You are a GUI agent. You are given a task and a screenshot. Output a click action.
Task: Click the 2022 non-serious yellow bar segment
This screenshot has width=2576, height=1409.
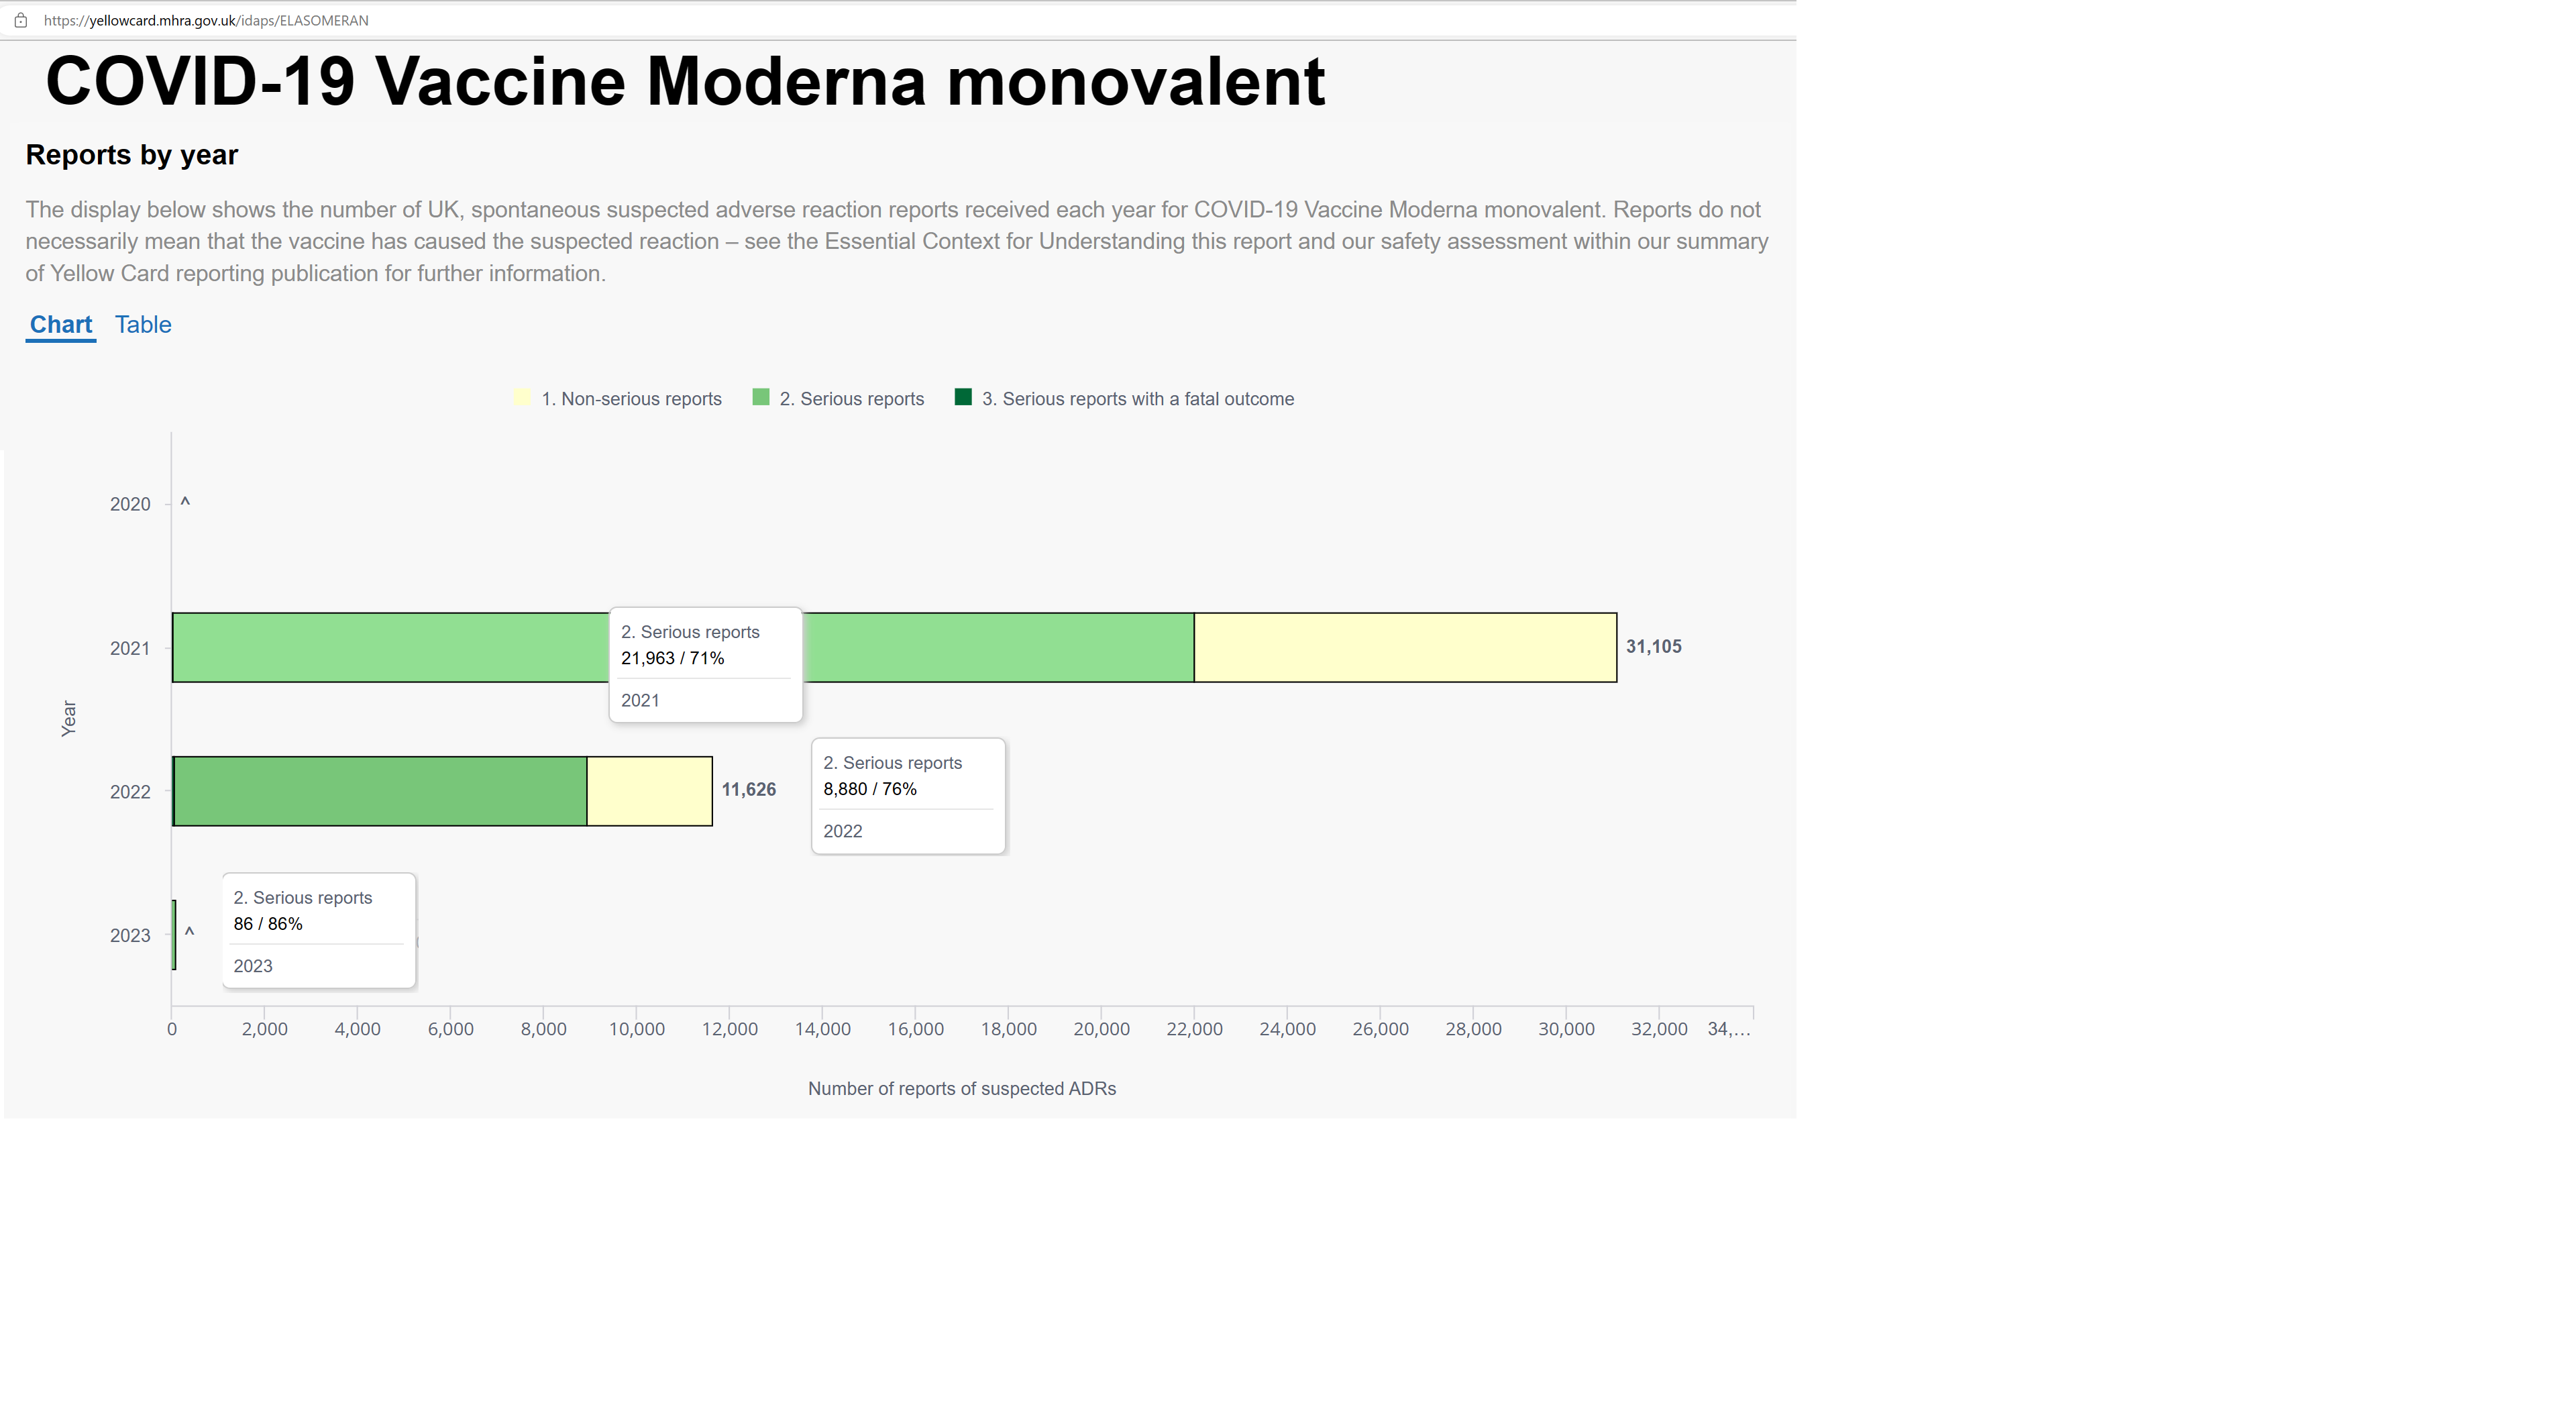point(649,791)
